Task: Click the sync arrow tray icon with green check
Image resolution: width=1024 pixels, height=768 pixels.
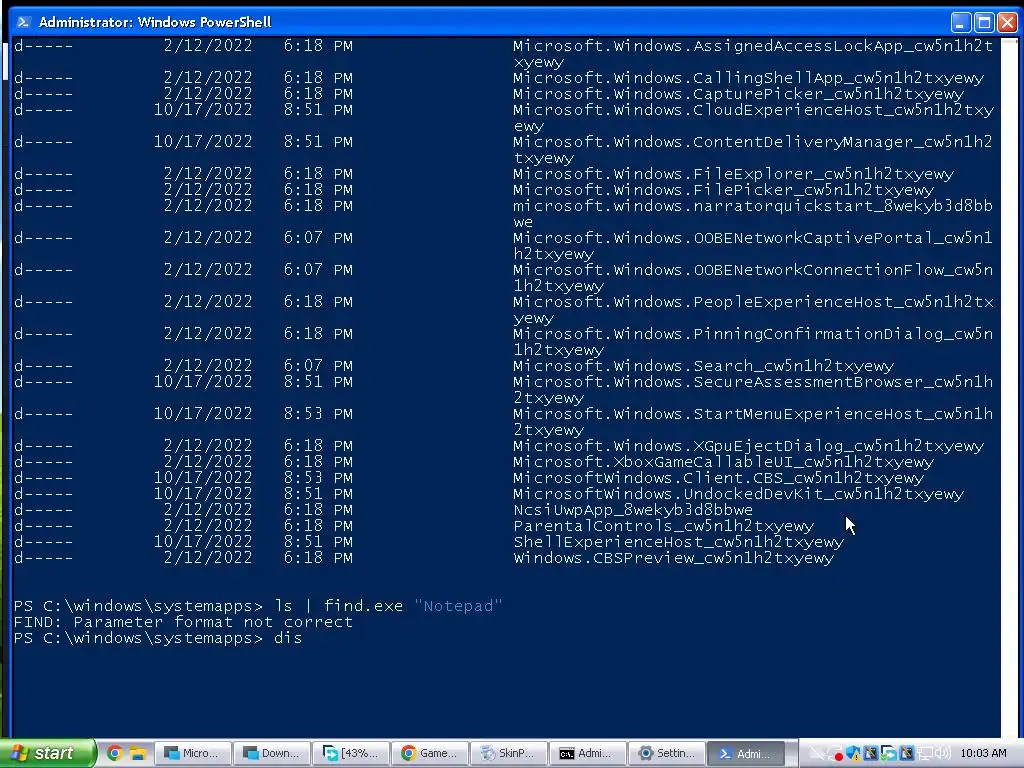Action: pos(888,754)
